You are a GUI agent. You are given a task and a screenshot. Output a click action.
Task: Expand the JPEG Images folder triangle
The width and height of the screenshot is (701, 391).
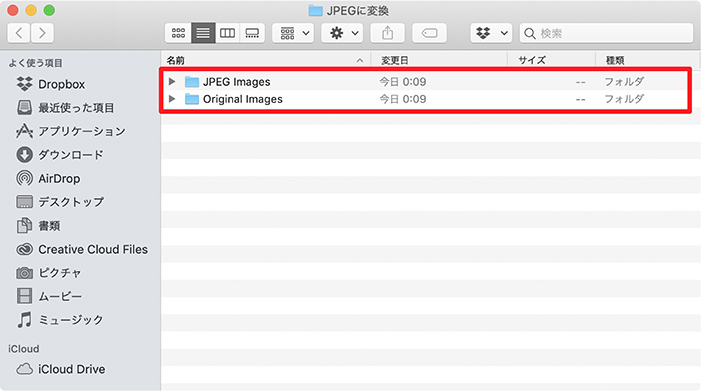click(x=172, y=82)
